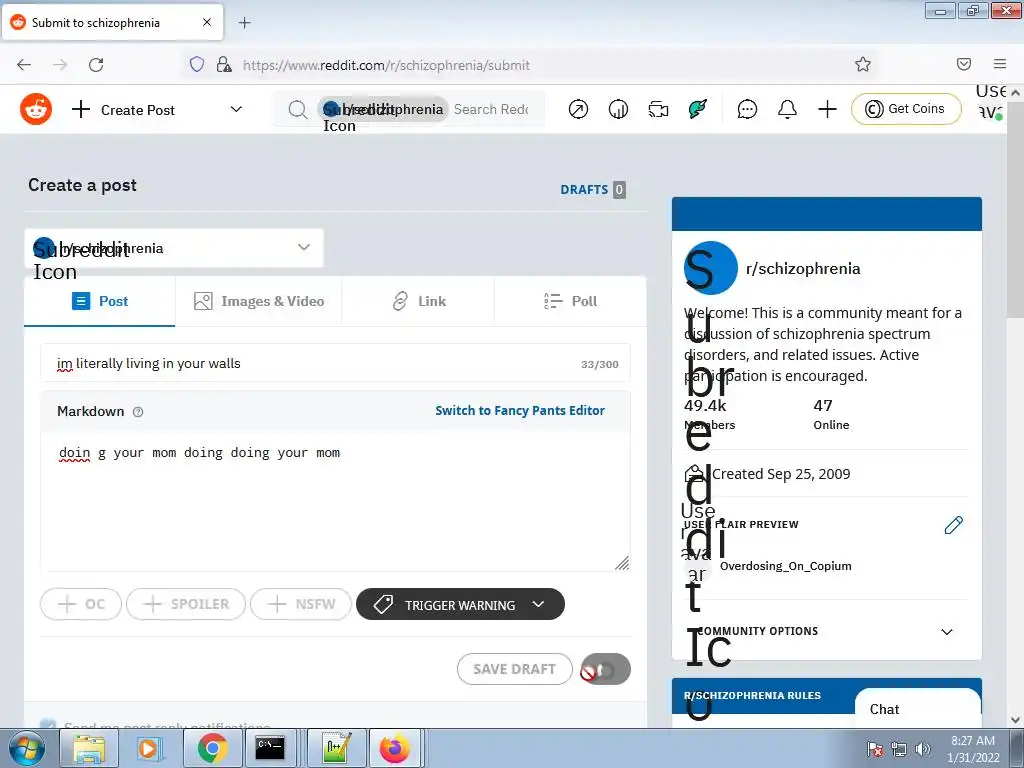Open the All chart icon in header

(618, 109)
